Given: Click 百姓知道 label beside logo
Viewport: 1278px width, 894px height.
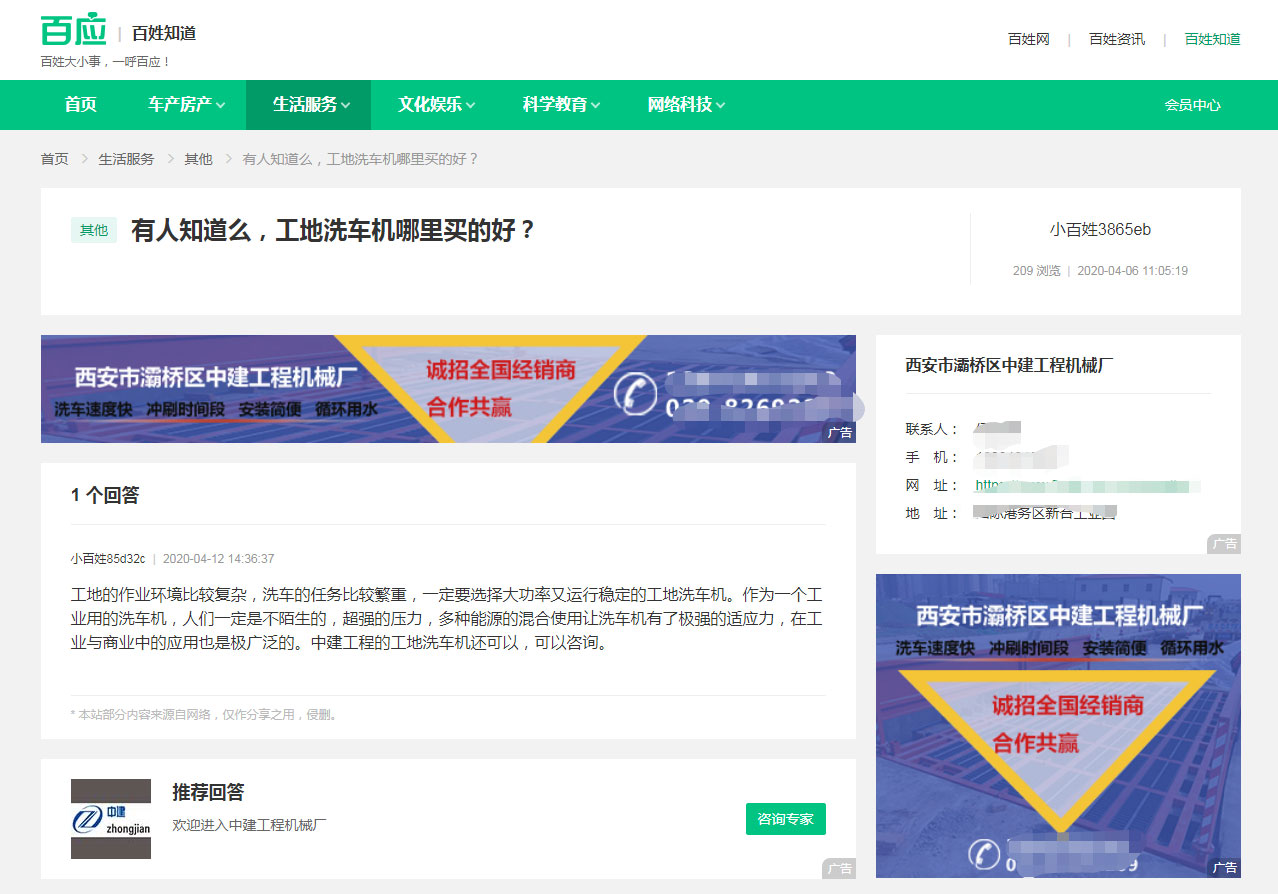Looking at the screenshot, I should pos(164,33).
